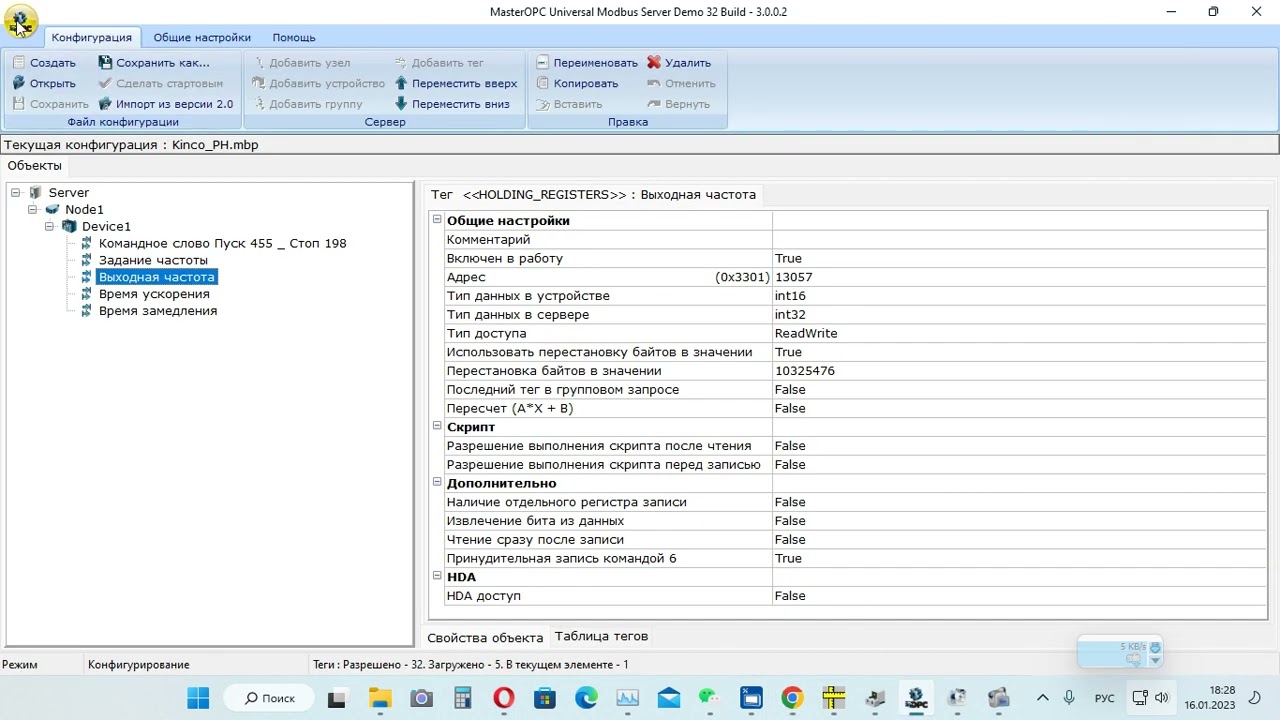The height and width of the screenshot is (720, 1280).
Task: Click Принудительная запись командой 6 value
Action: (x=1019, y=558)
